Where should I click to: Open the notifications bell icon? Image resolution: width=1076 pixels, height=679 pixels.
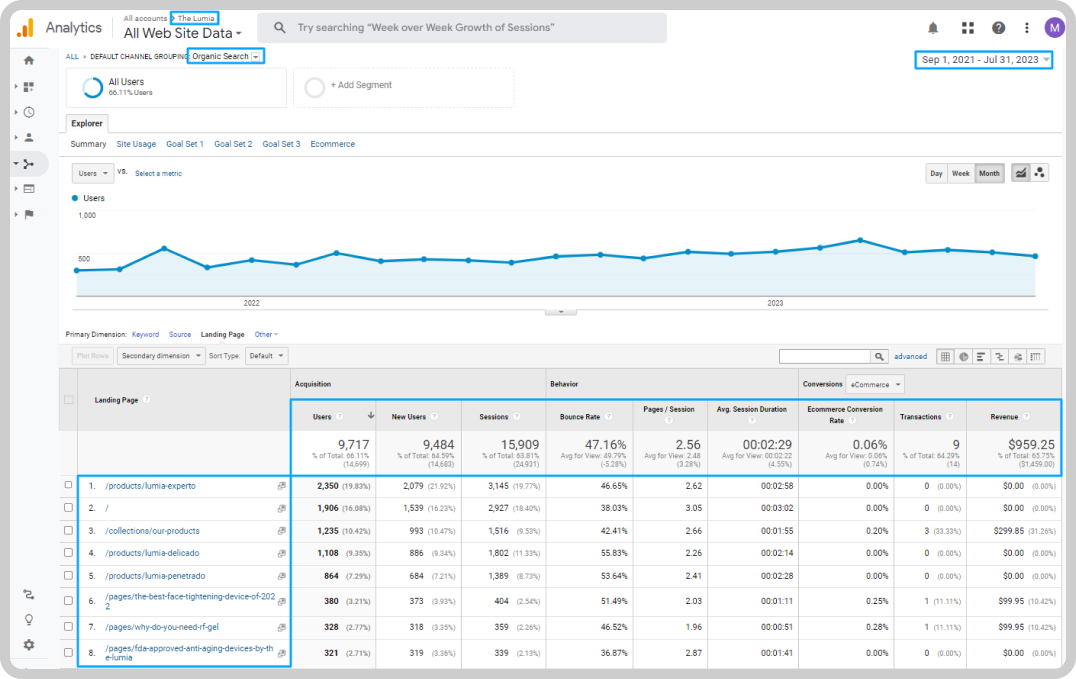933,28
